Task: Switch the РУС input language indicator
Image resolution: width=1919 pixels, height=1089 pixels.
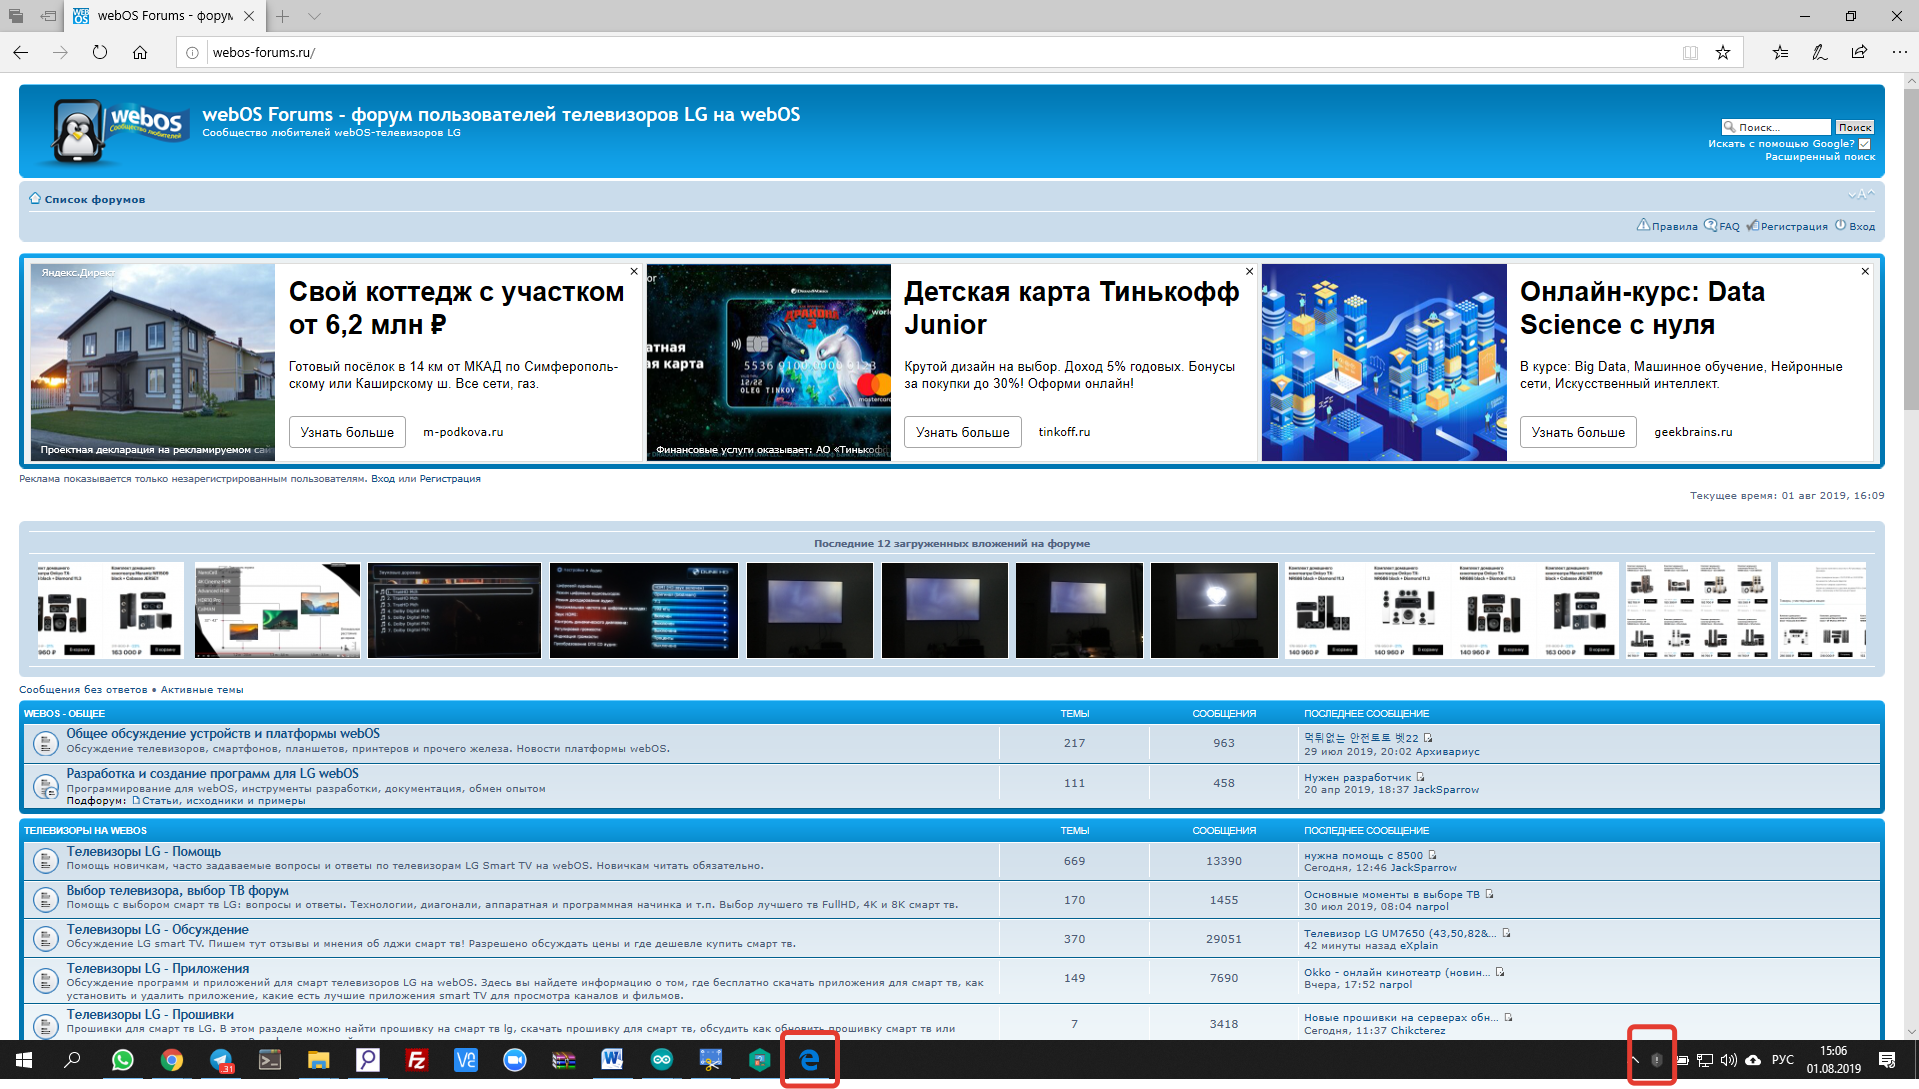Action: 1783,1060
